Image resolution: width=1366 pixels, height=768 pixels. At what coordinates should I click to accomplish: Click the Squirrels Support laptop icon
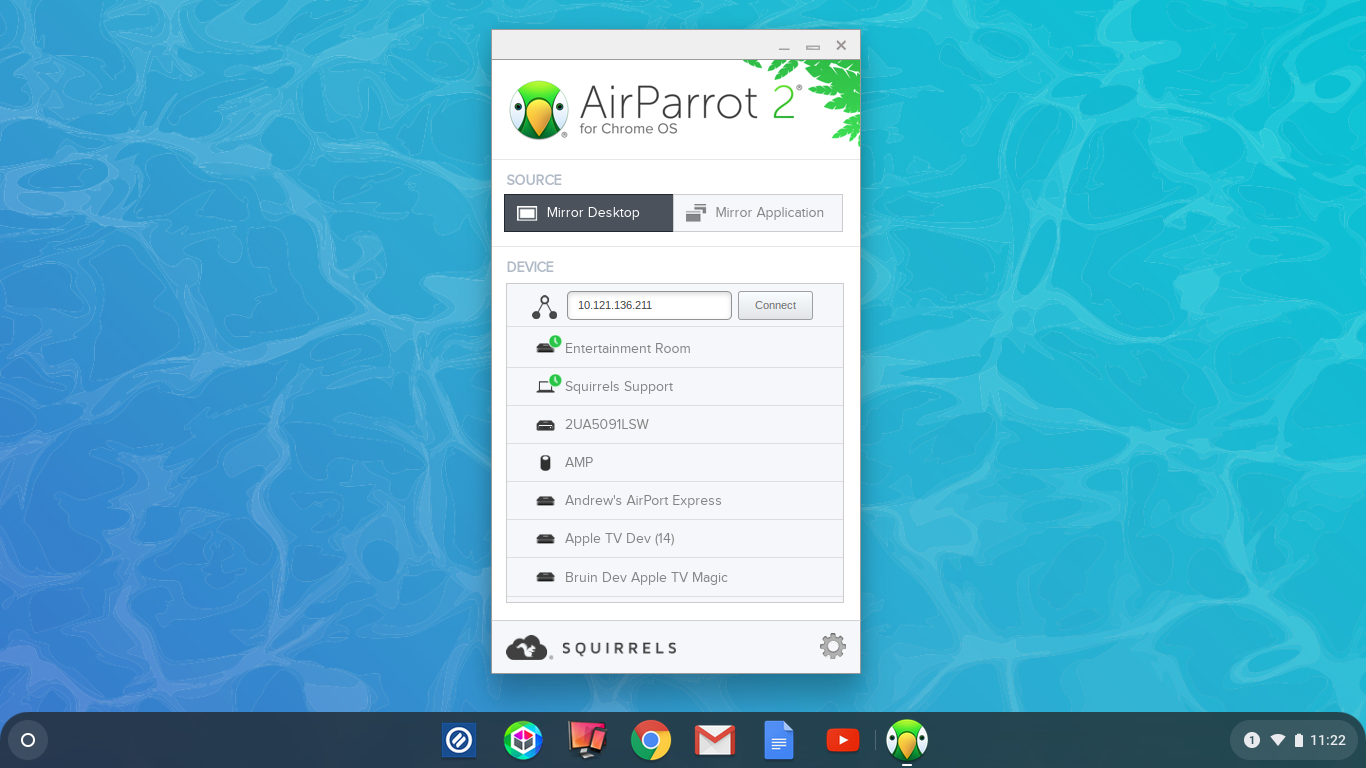pos(546,385)
